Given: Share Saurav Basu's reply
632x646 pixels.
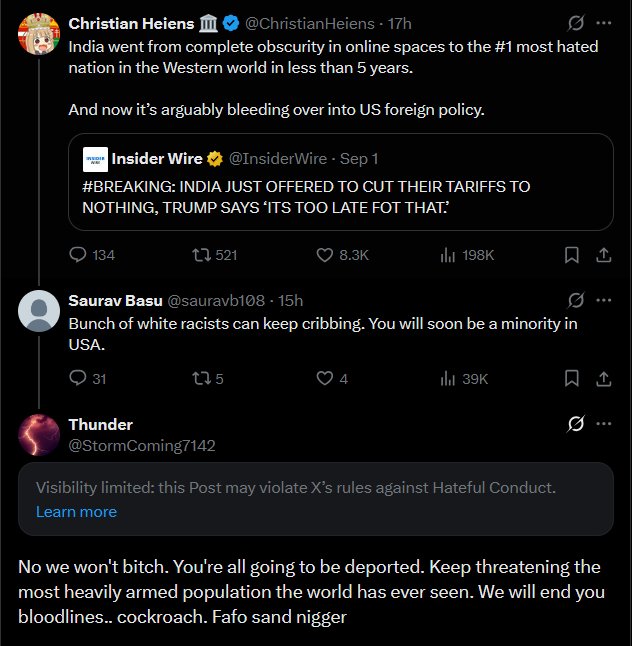Looking at the screenshot, I should pyautogui.click(x=604, y=379).
